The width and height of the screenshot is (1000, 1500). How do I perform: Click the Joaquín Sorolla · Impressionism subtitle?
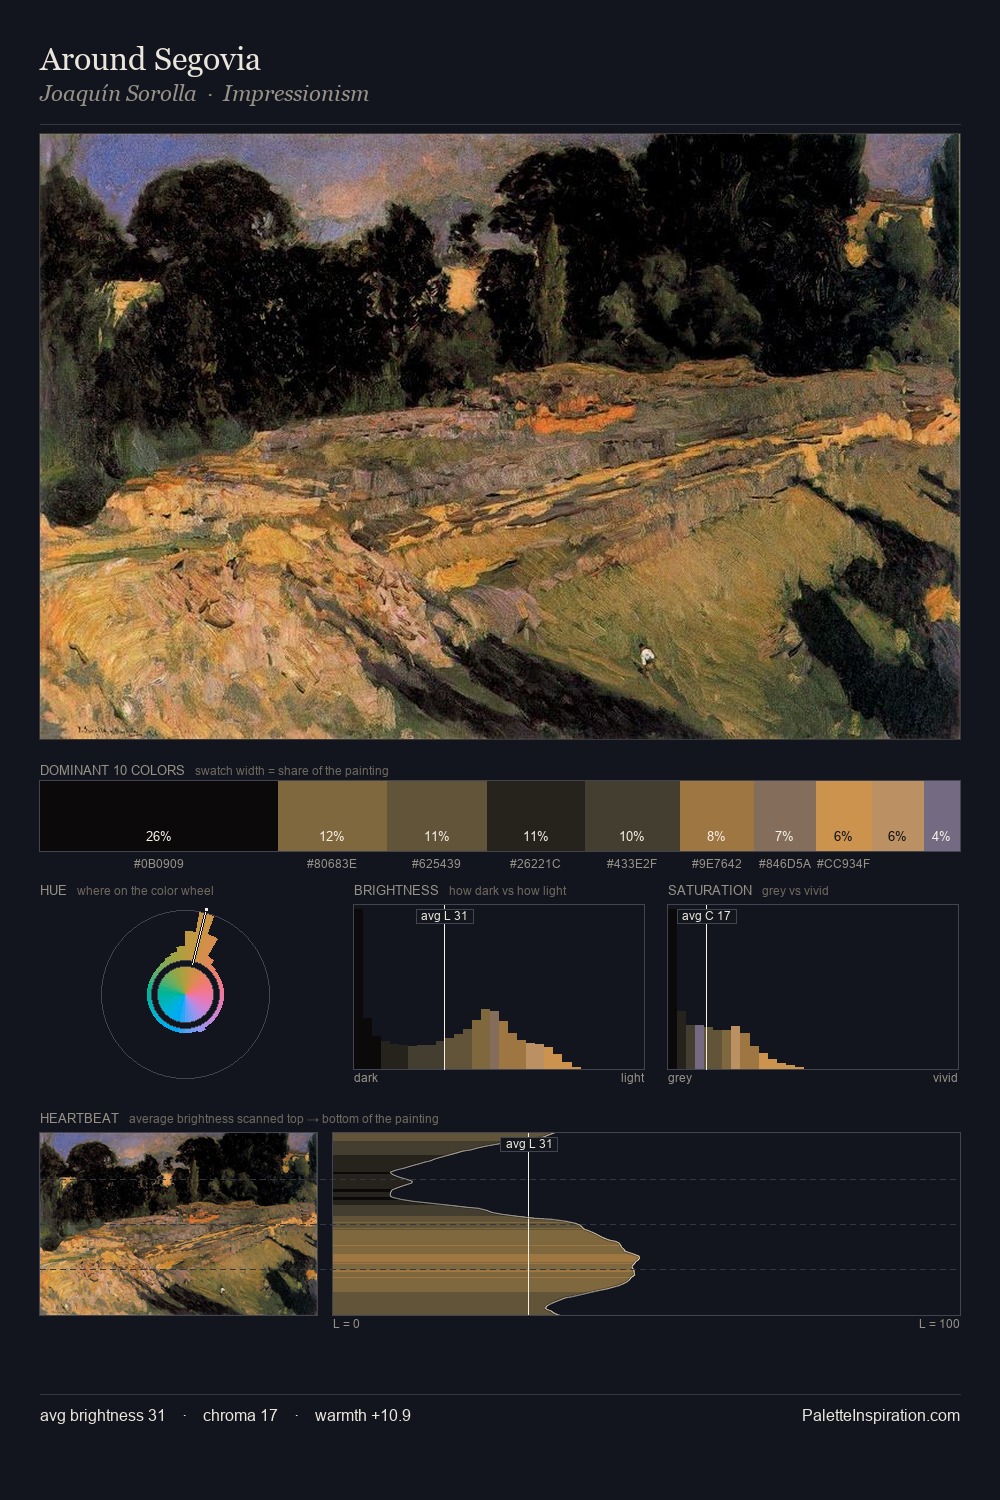(x=204, y=94)
